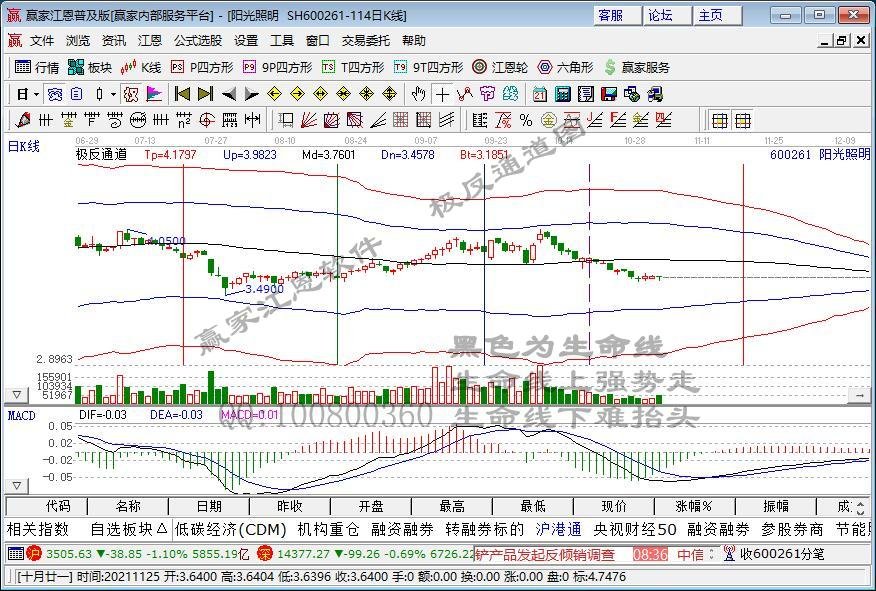
Task: Sort by the 现价 column header
Action: (613, 506)
